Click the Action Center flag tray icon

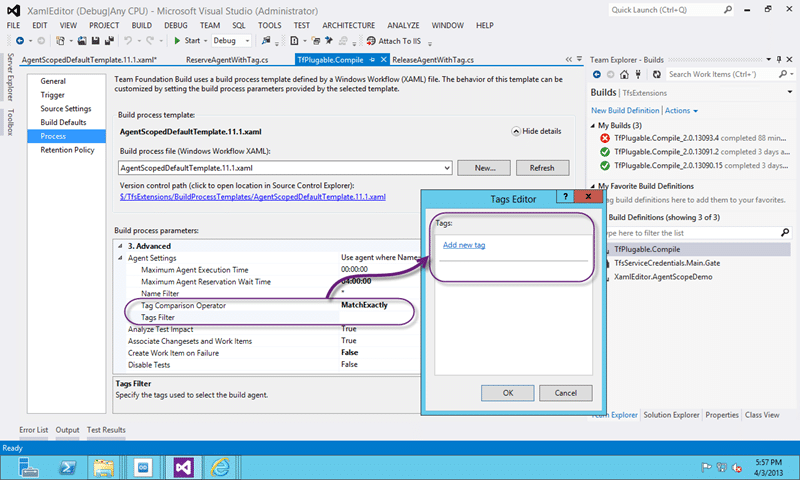tap(706, 467)
